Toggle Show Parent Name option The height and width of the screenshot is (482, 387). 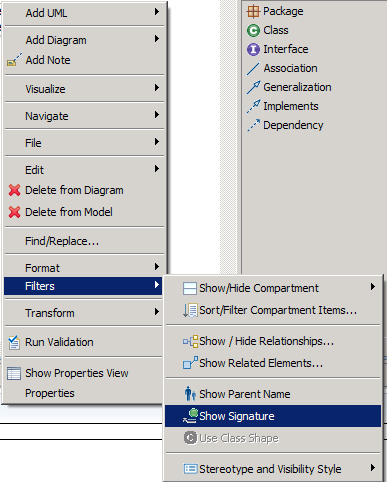(273, 394)
